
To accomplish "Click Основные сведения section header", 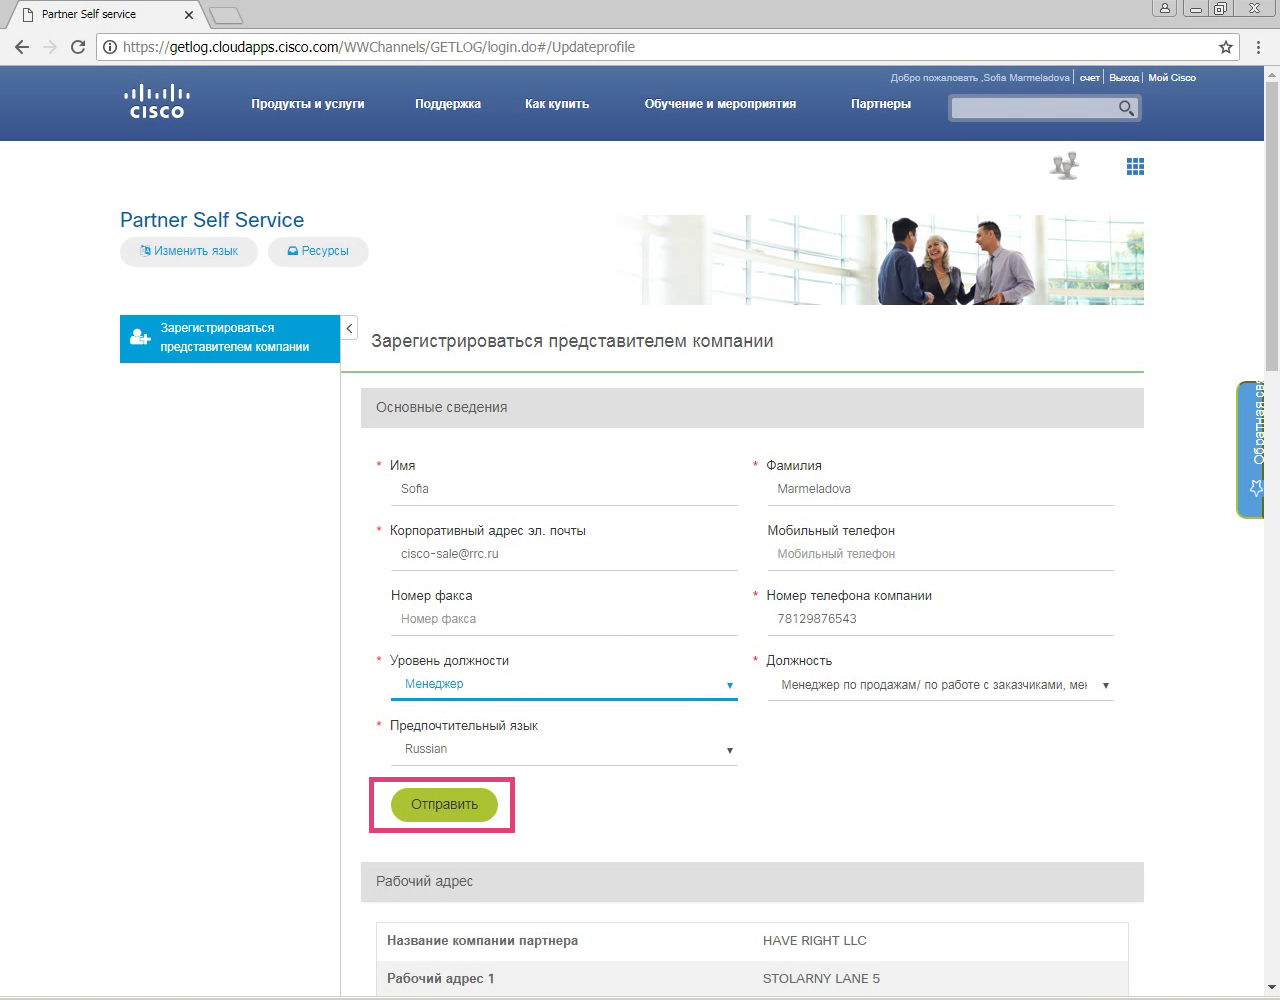I will (752, 408).
